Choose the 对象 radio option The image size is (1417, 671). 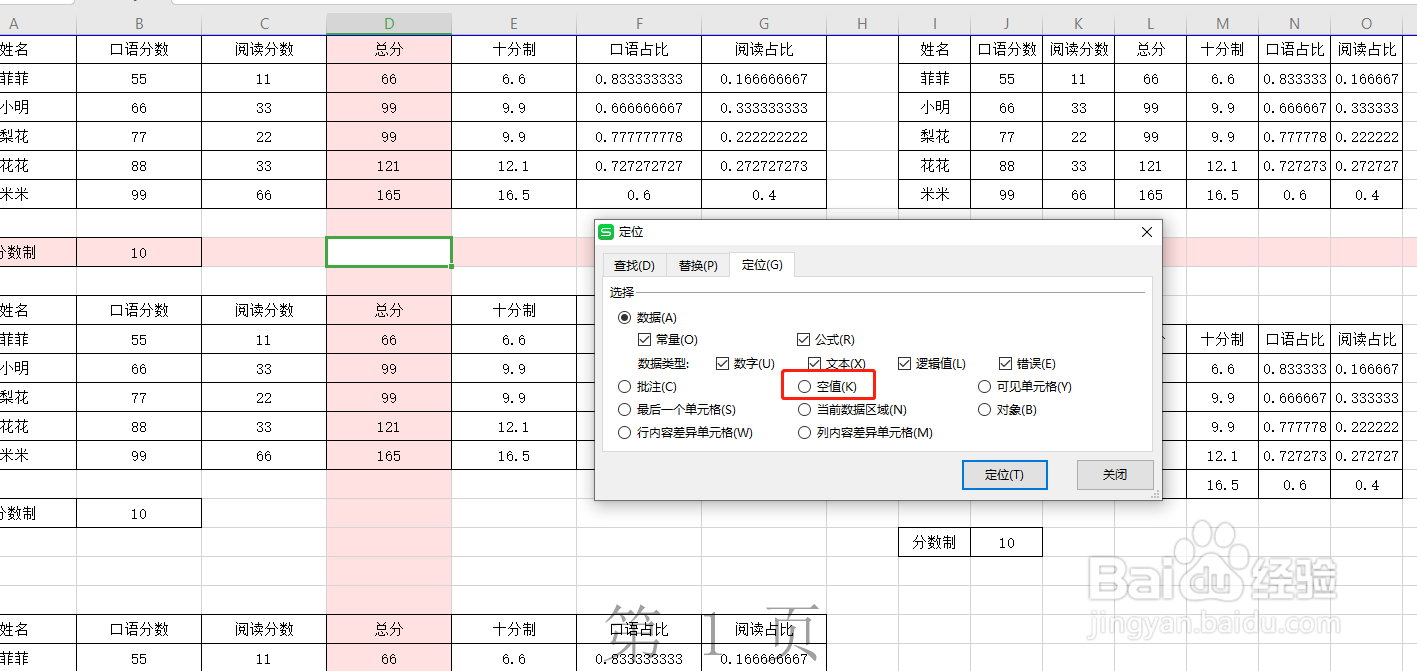pos(984,408)
